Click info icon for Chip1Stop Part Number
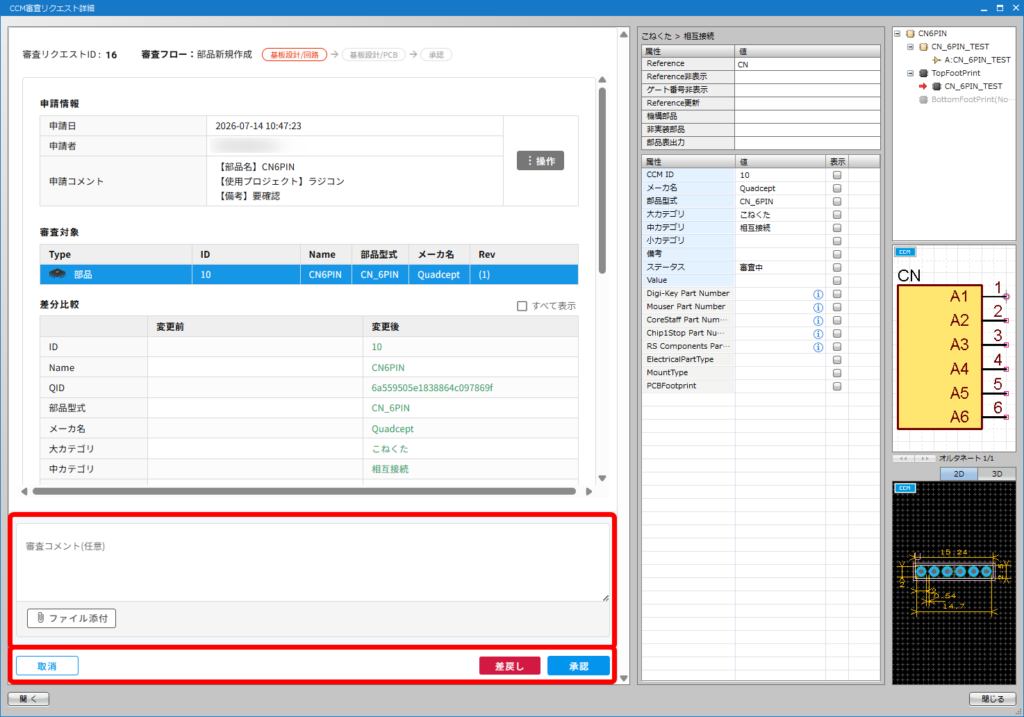 818,334
